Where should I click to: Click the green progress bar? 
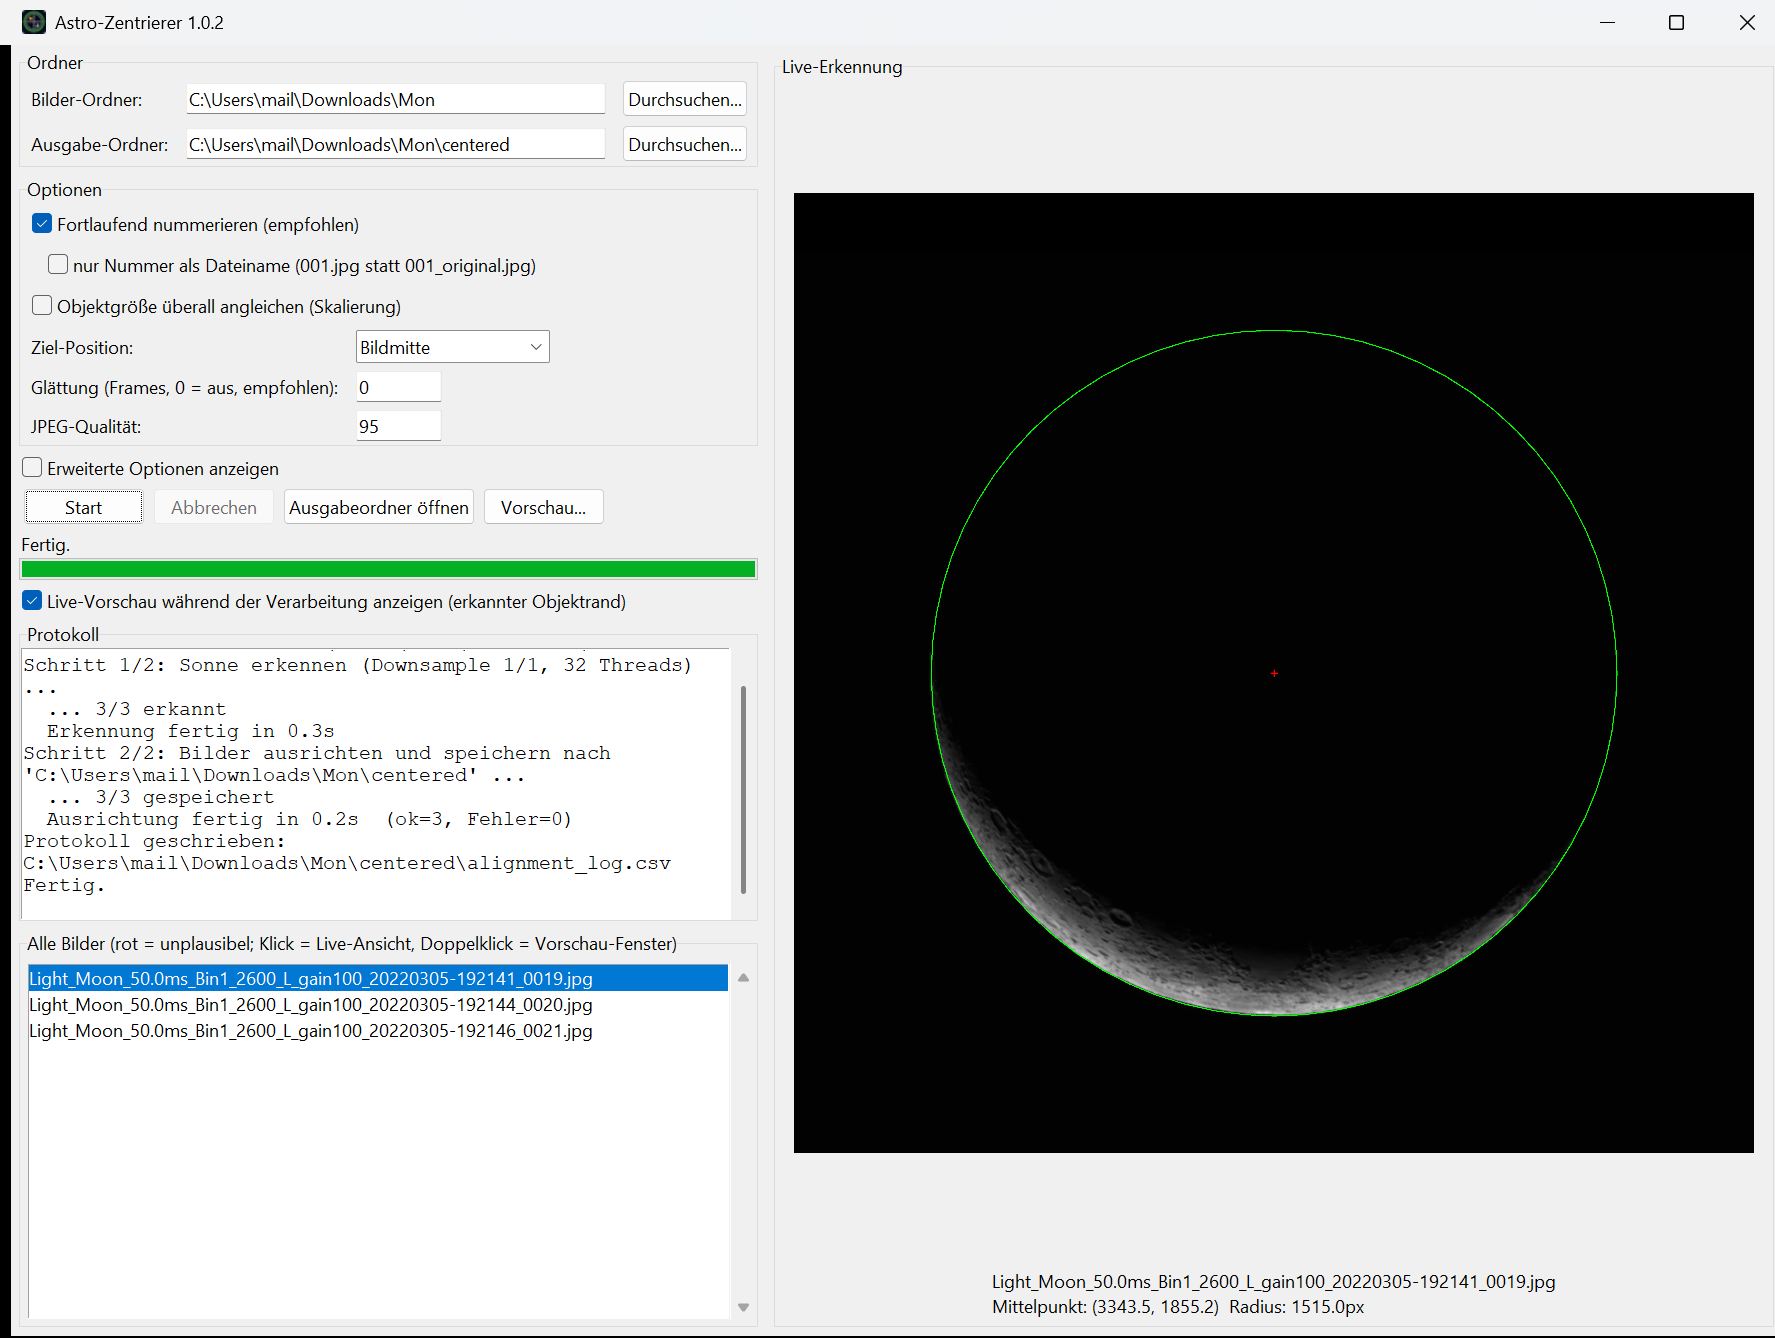388,569
